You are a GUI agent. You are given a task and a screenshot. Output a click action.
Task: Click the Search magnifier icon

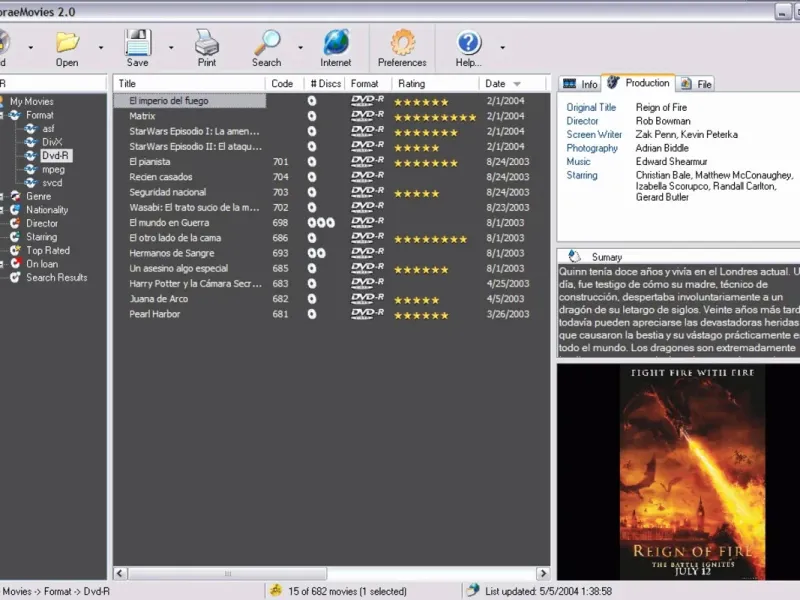(267, 42)
